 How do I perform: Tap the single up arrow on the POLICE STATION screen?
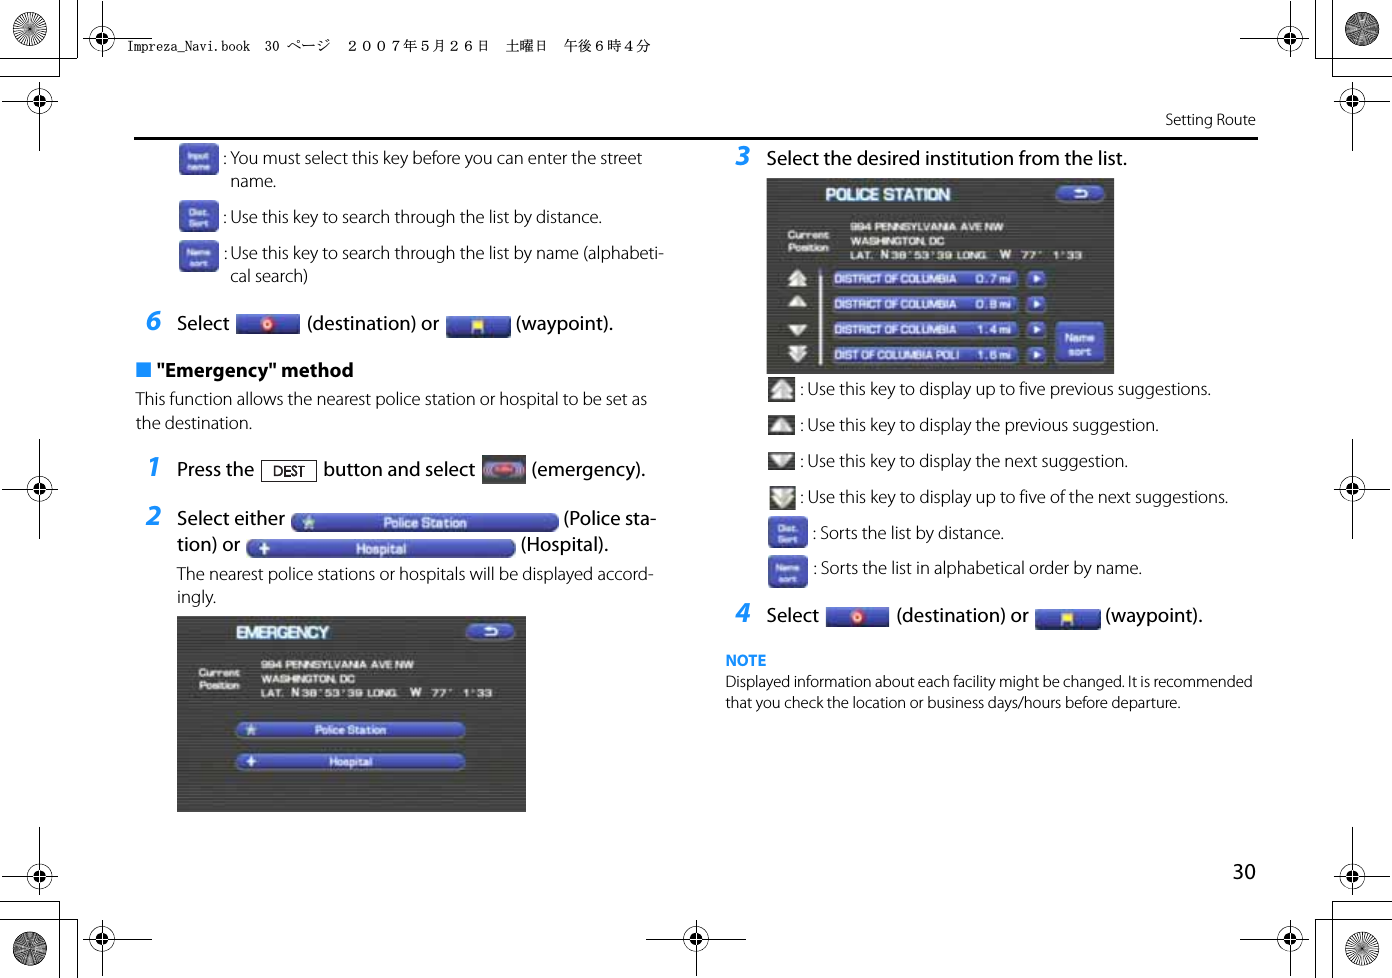pyautogui.click(x=797, y=302)
